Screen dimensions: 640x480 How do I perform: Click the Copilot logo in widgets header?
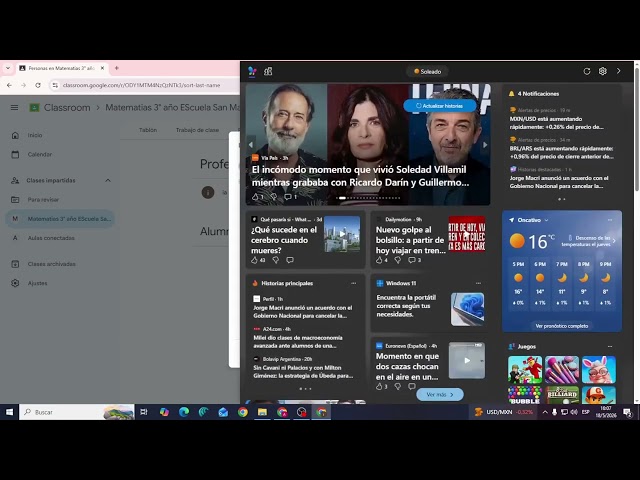252,71
